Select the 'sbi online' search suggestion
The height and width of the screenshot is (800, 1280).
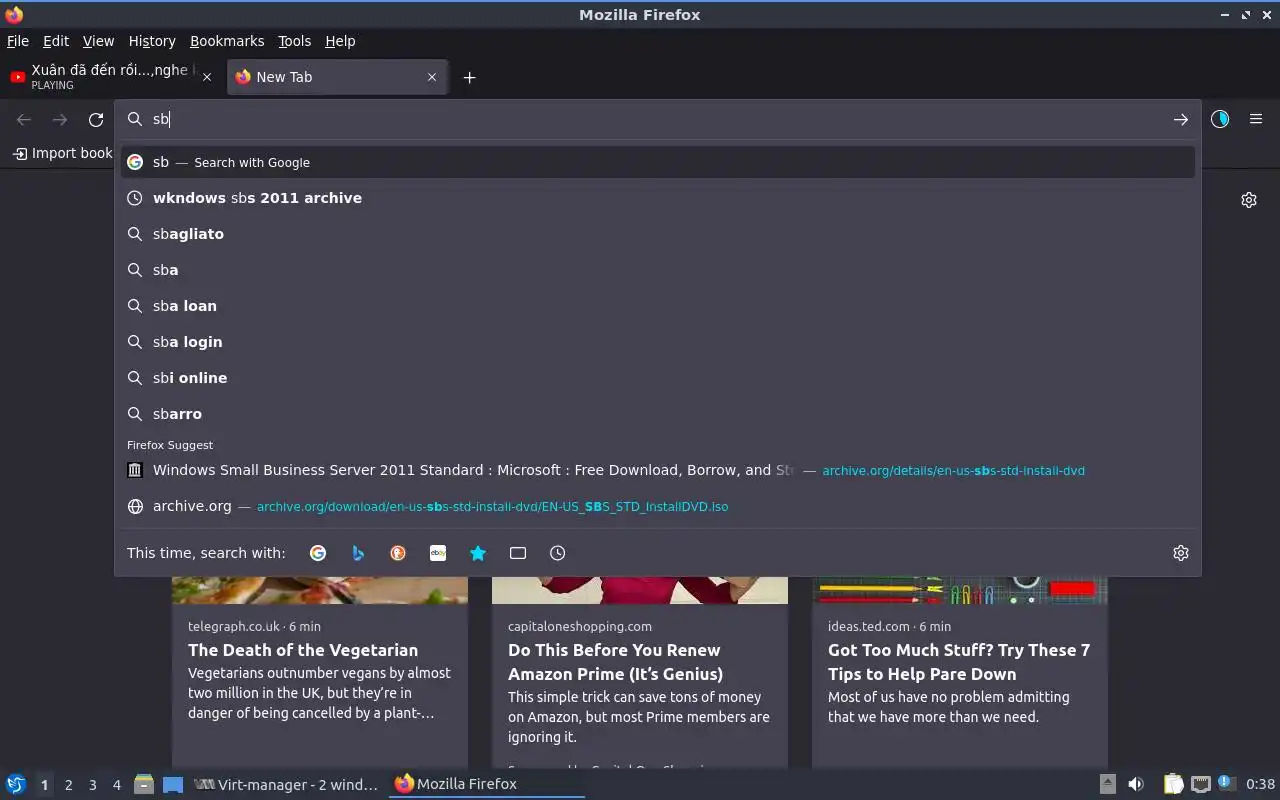pos(658,378)
